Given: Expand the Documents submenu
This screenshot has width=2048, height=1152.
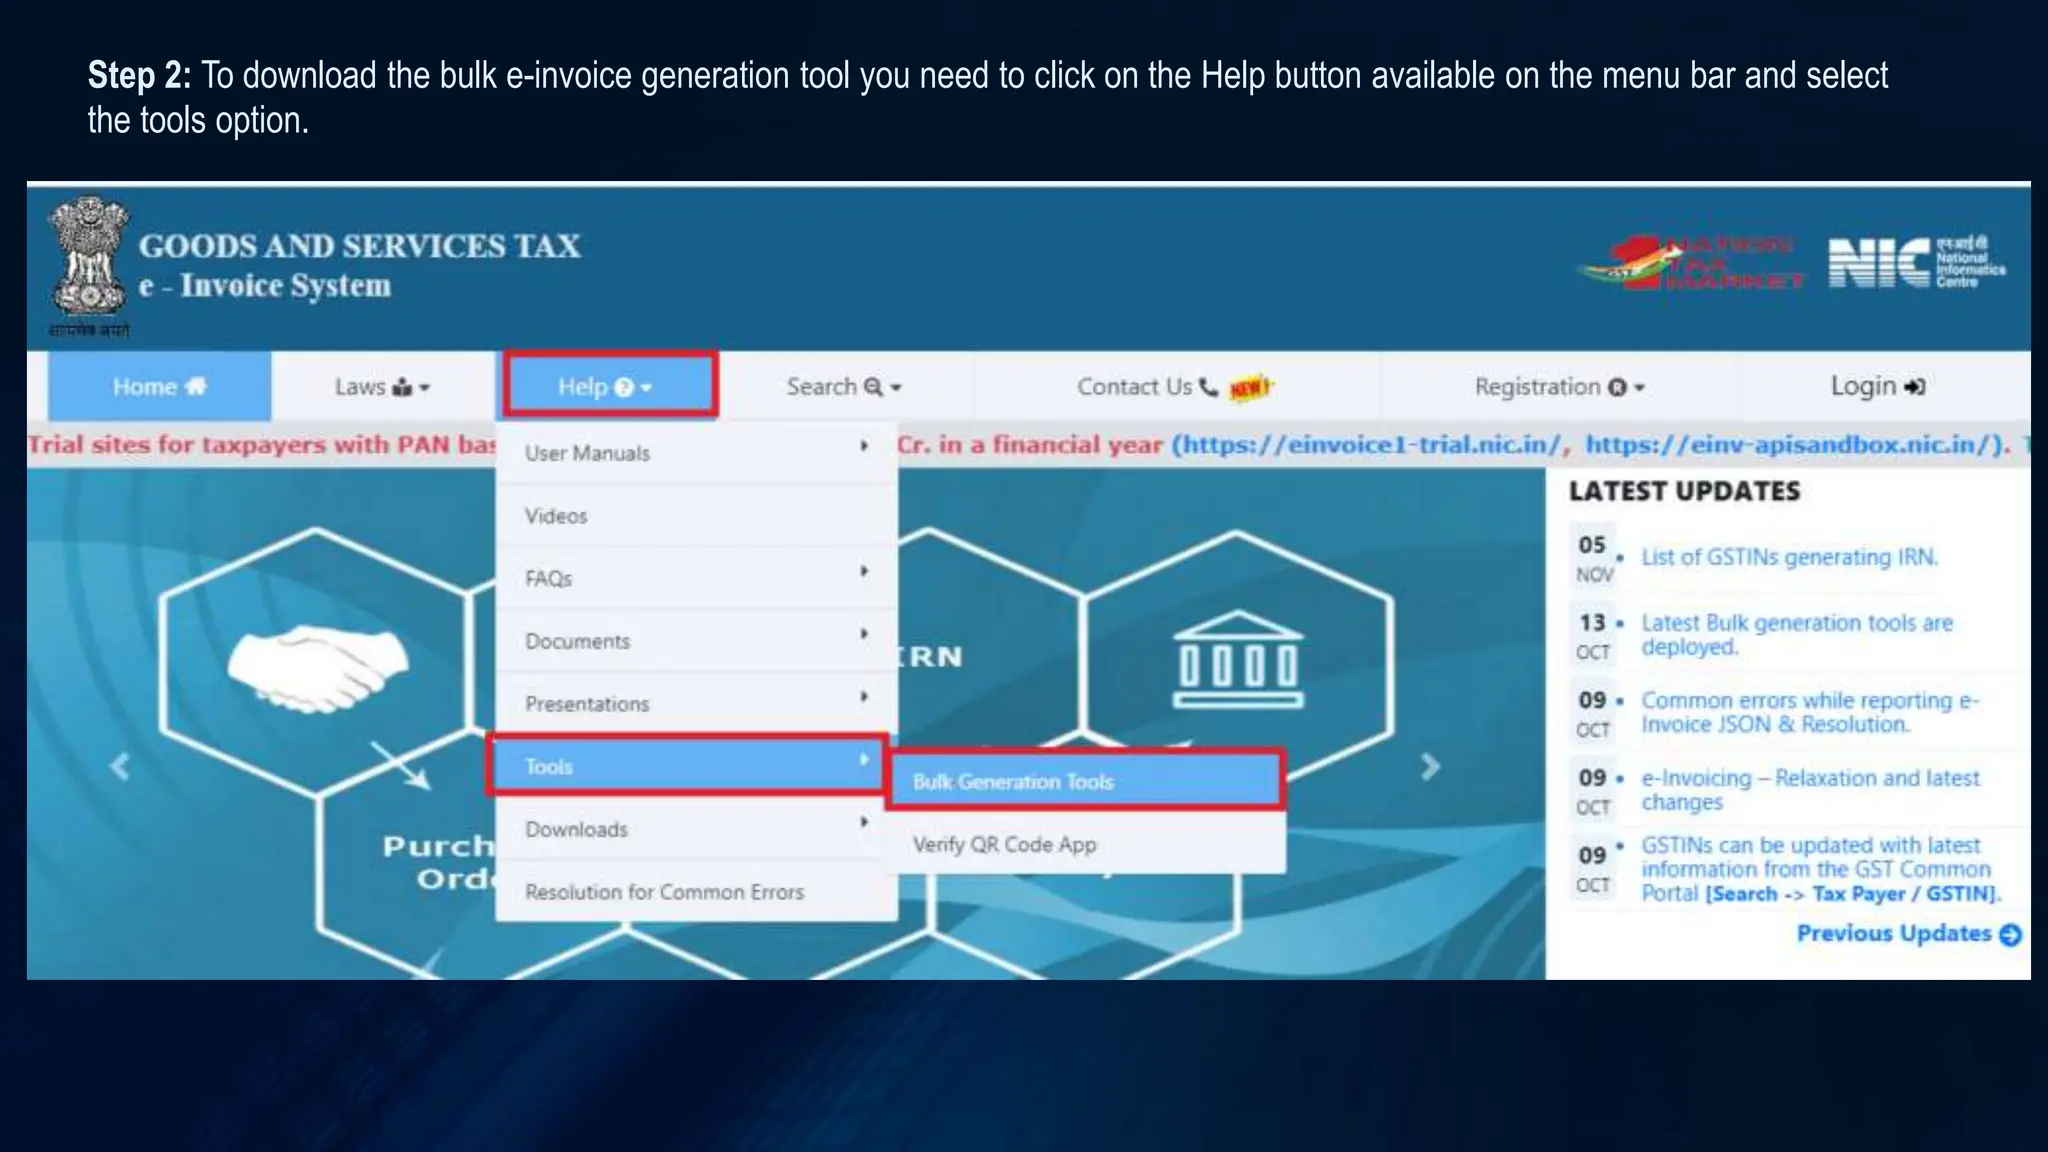Looking at the screenshot, I should tap(696, 641).
